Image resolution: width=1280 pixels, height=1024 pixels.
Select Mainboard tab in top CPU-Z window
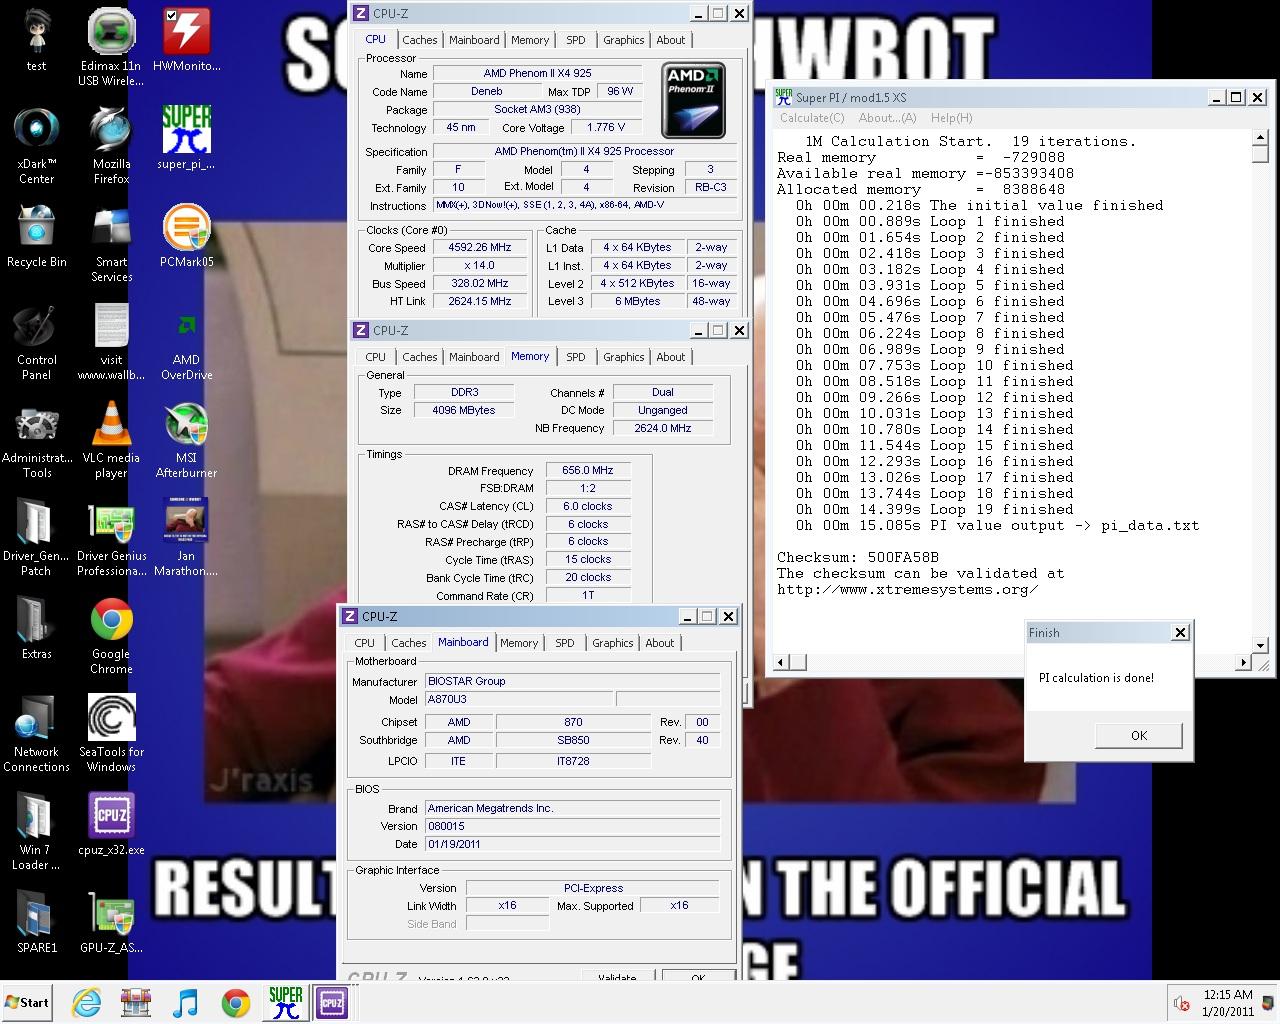click(474, 40)
